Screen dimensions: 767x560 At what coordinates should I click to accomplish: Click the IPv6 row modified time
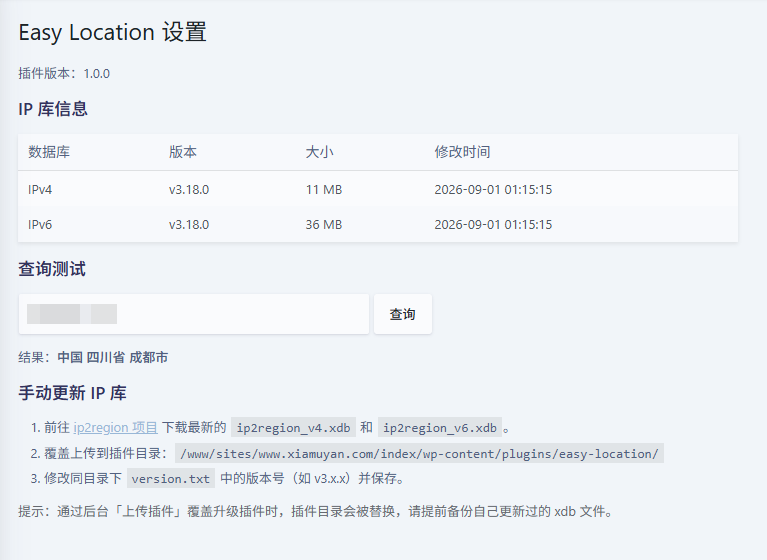click(x=493, y=224)
